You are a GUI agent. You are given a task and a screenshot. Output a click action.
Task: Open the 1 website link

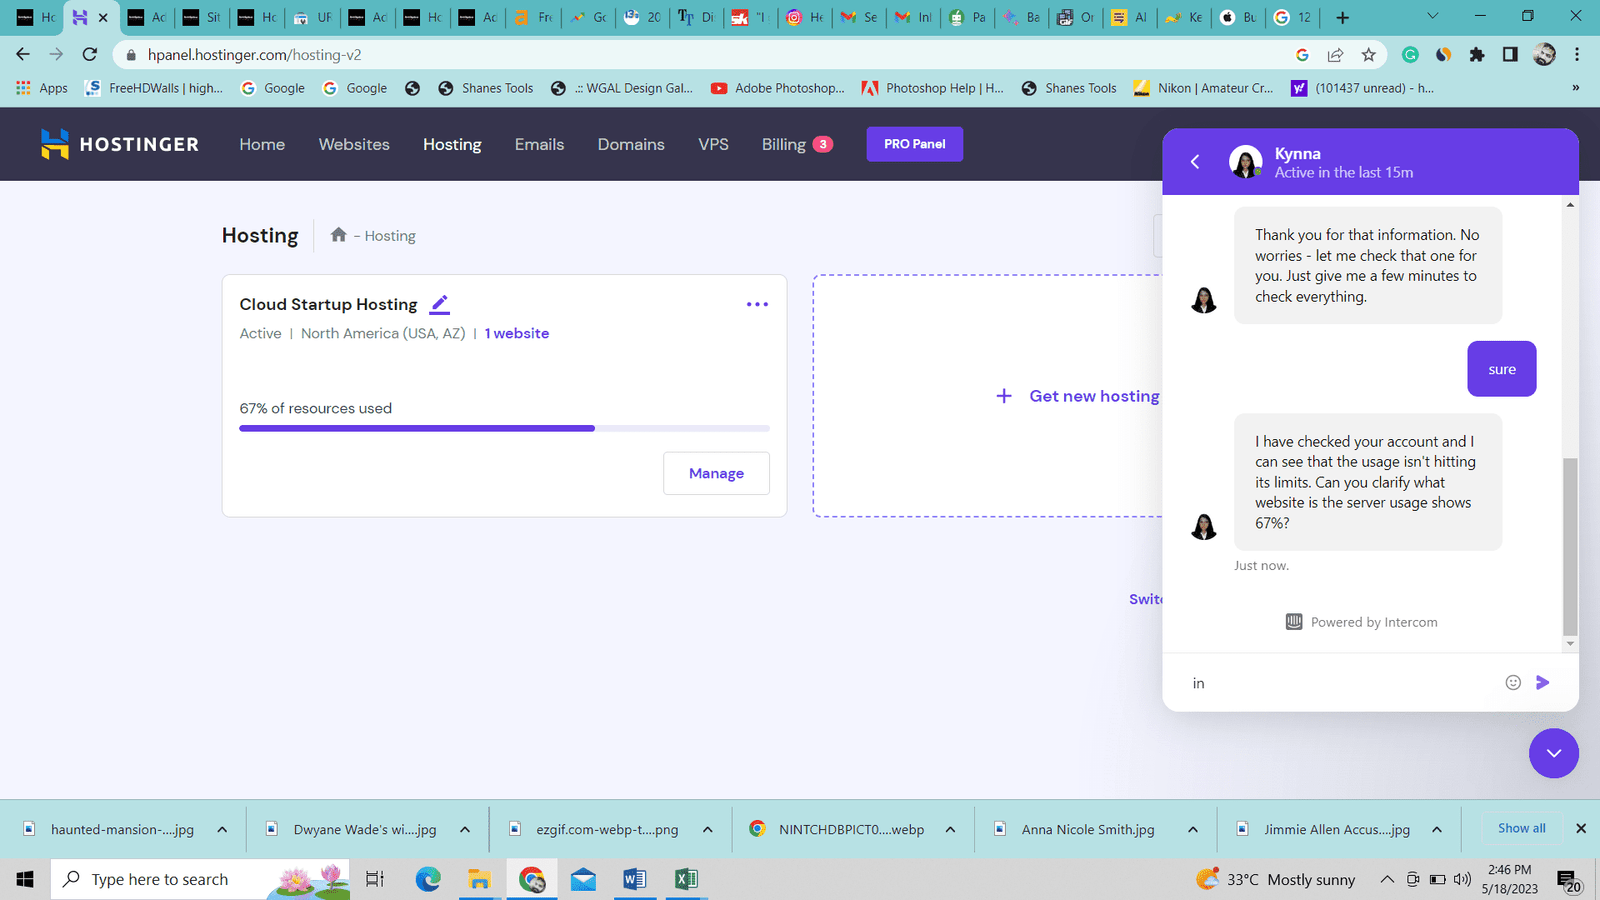[517, 333]
